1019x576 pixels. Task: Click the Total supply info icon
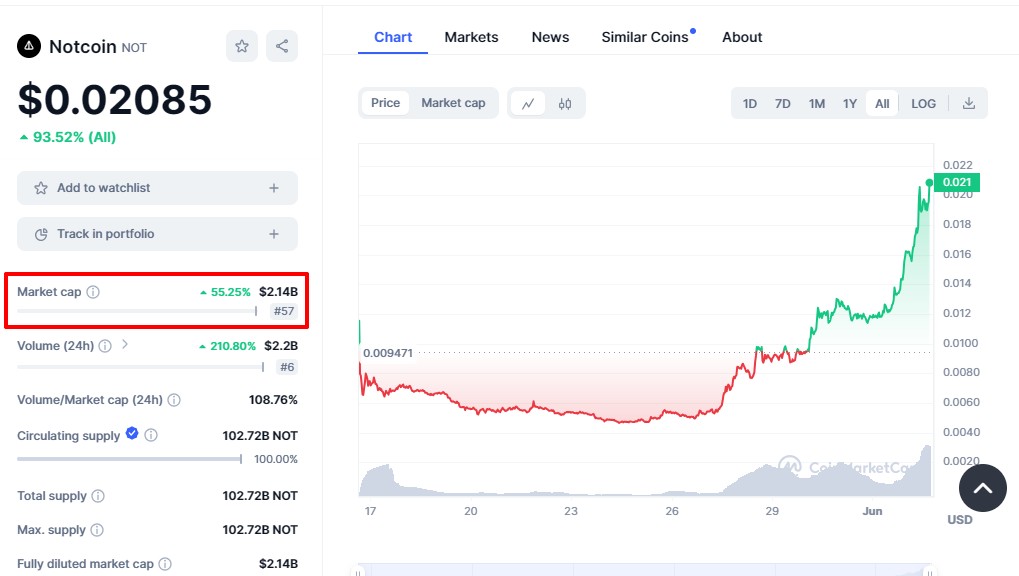tap(98, 496)
